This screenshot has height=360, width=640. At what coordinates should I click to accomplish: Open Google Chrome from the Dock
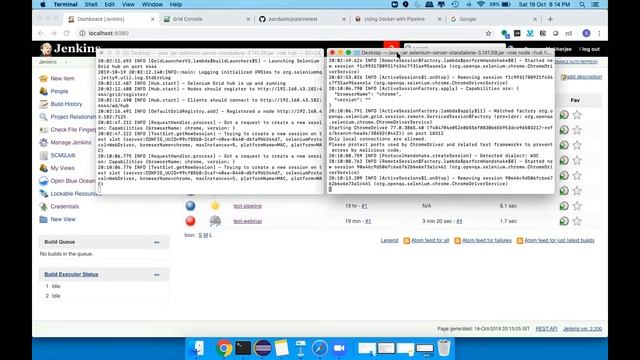[x=224, y=348]
